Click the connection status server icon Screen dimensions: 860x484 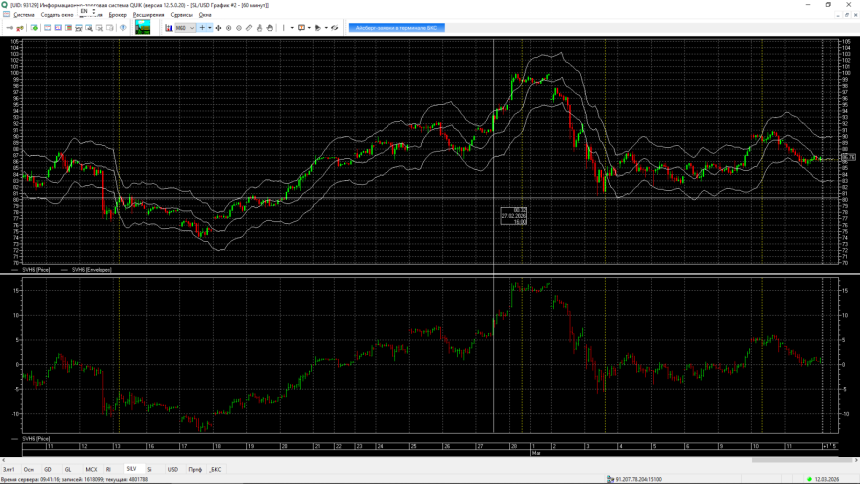611,479
